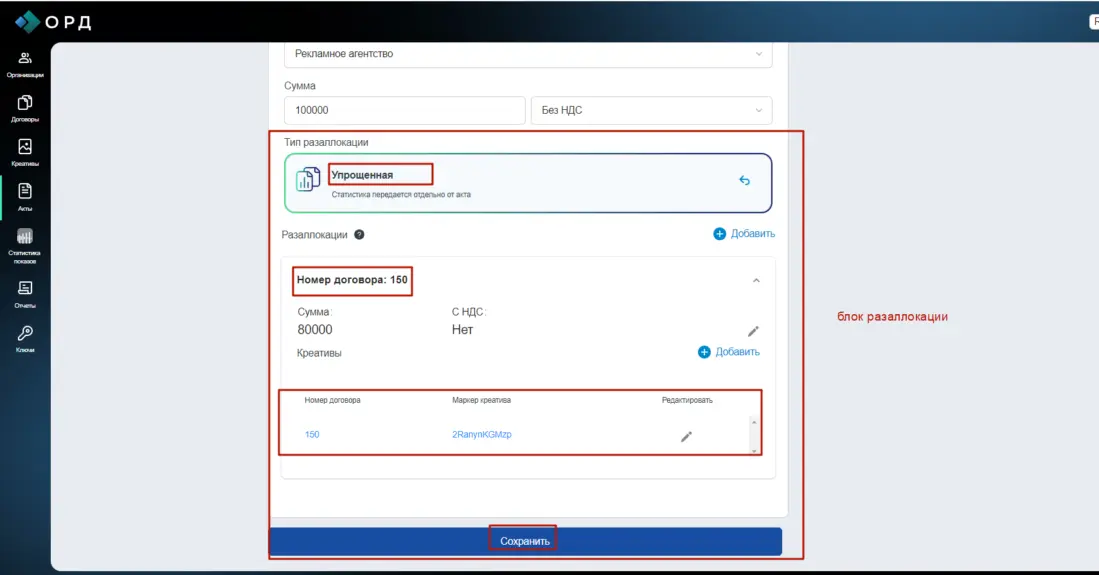Click Добавить next to Креативы
This screenshot has height=575, width=1099.
tap(729, 352)
